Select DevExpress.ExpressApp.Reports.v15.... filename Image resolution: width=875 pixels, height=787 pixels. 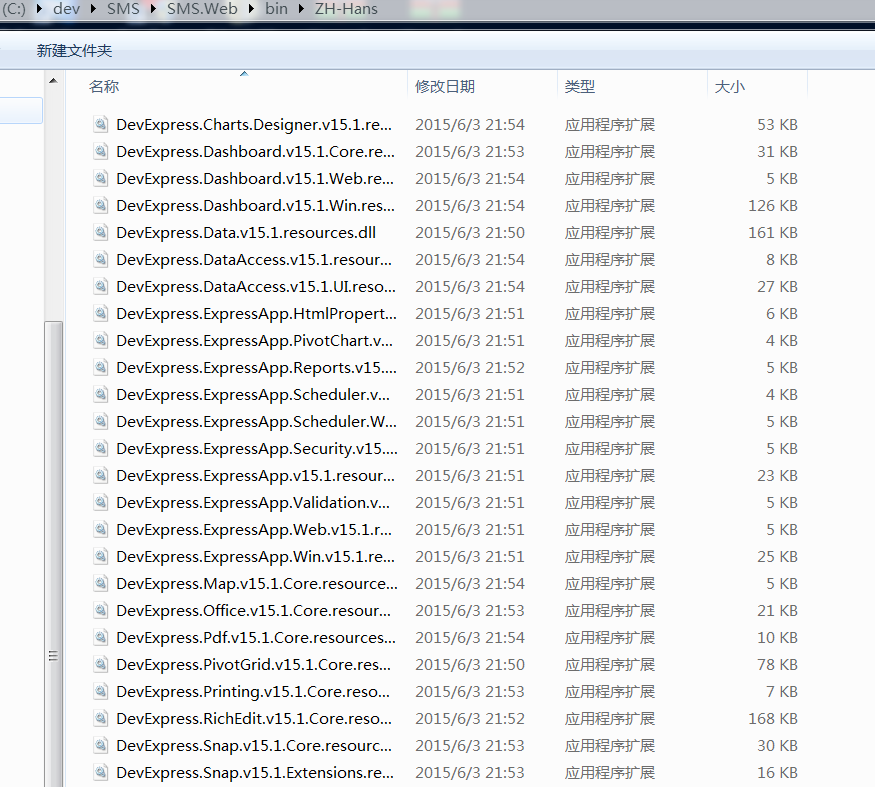tap(257, 367)
